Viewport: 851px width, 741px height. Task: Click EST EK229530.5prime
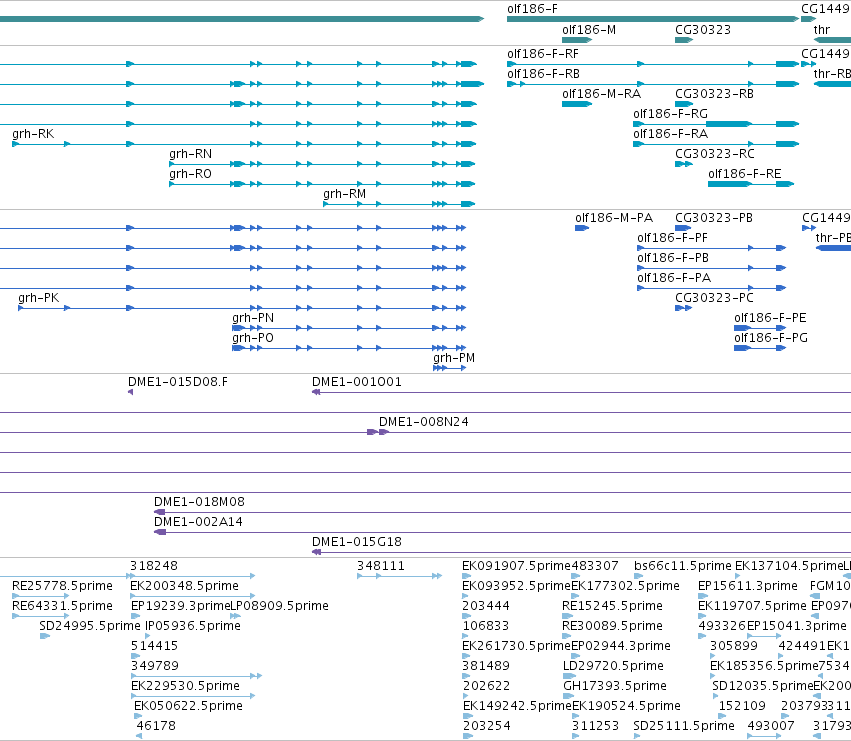[185, 686]
